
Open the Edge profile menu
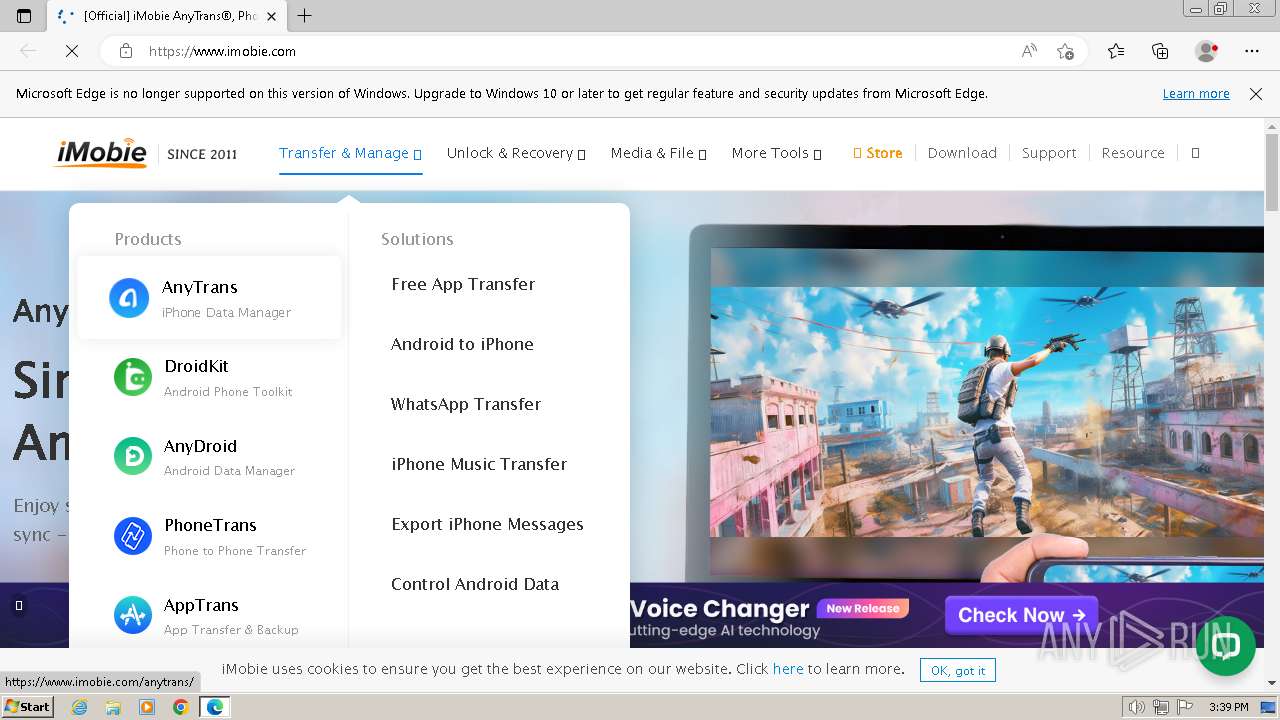(x=1207, y=51)
